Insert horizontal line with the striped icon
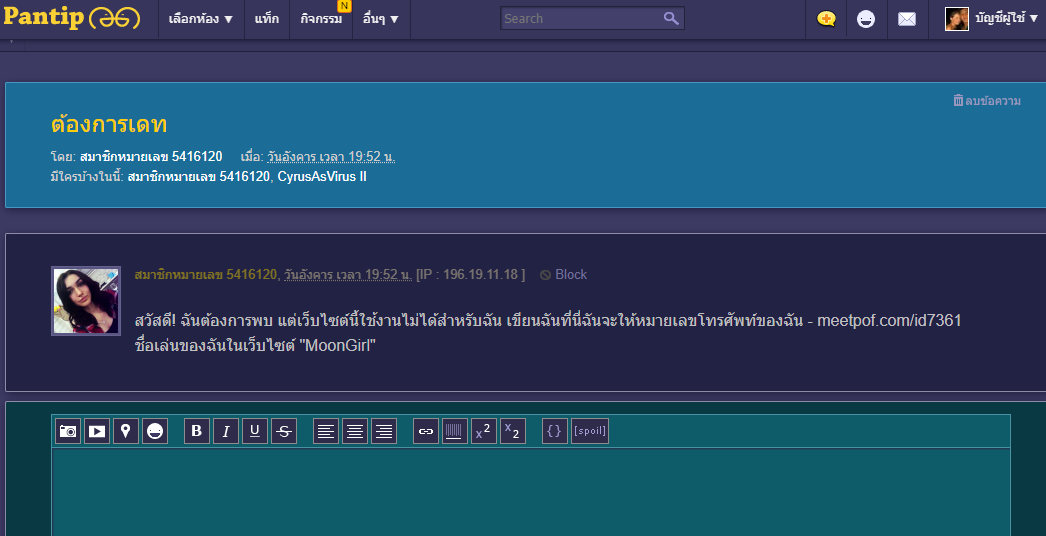 (x=455, y=431)
